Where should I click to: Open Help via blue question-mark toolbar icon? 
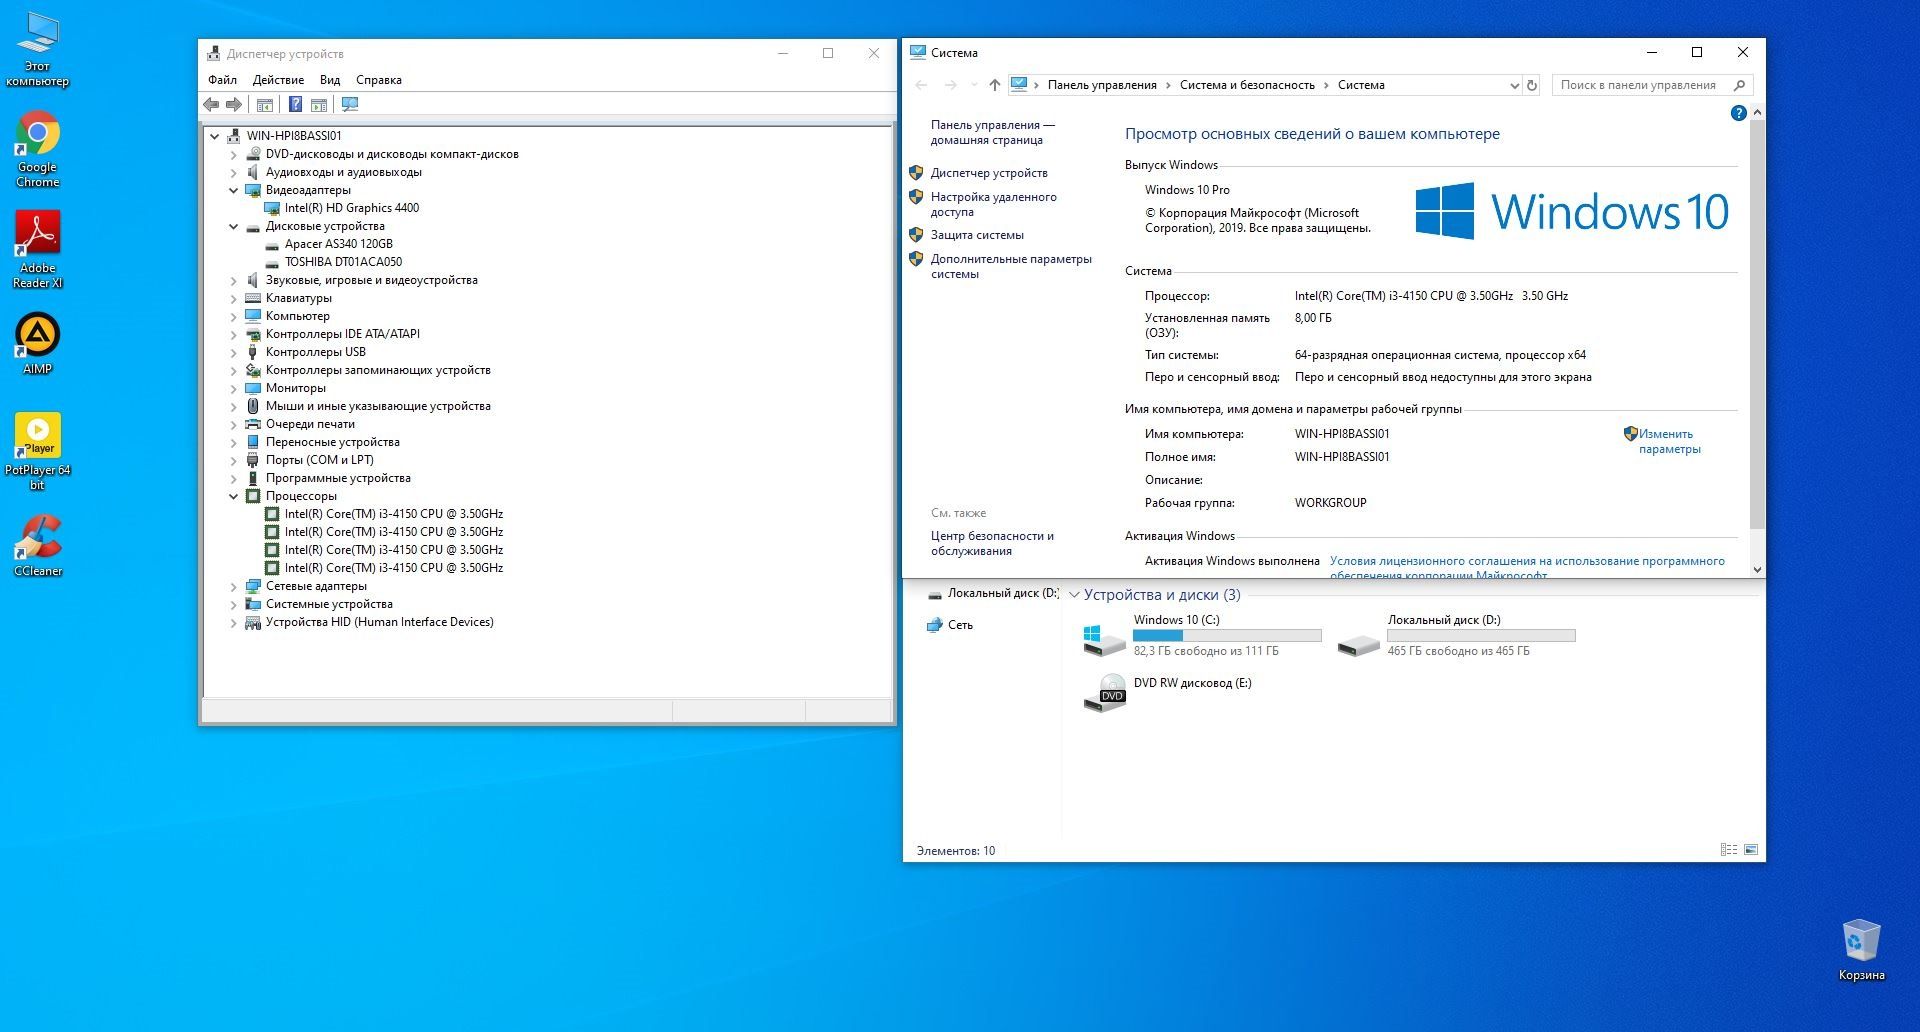click(x=295, y=104)
